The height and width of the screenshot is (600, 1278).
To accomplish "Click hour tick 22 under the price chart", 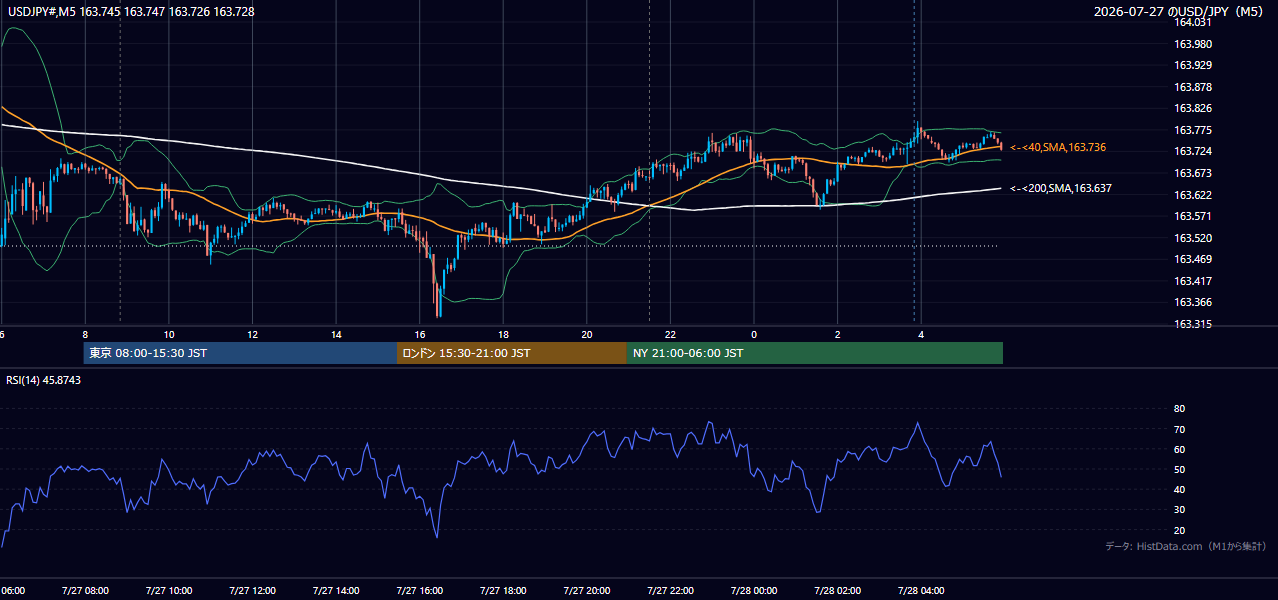I will (x=670, y=334).
